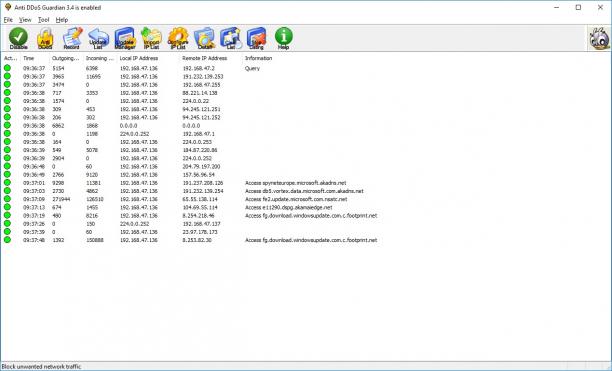This screenshot has width=612, height=371.
Task: Click the Import IP List icon
Action: [151, 38]
